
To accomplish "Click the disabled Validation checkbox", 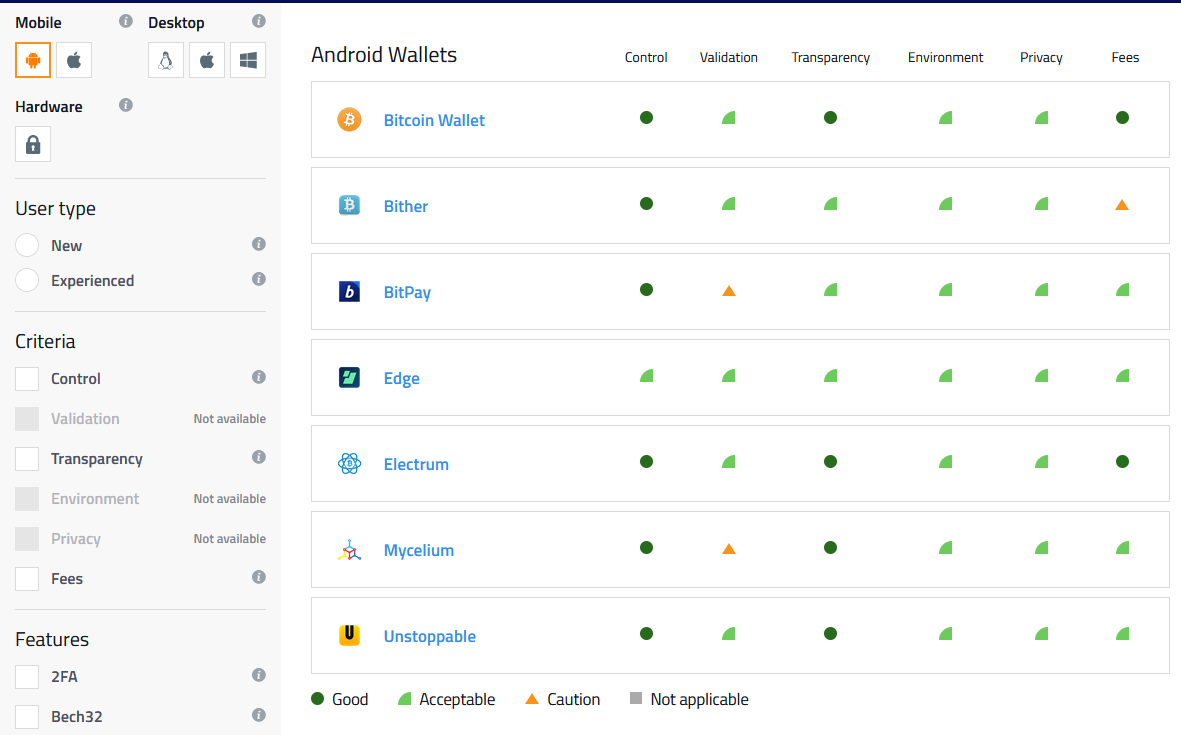I will tap(27, 419).
